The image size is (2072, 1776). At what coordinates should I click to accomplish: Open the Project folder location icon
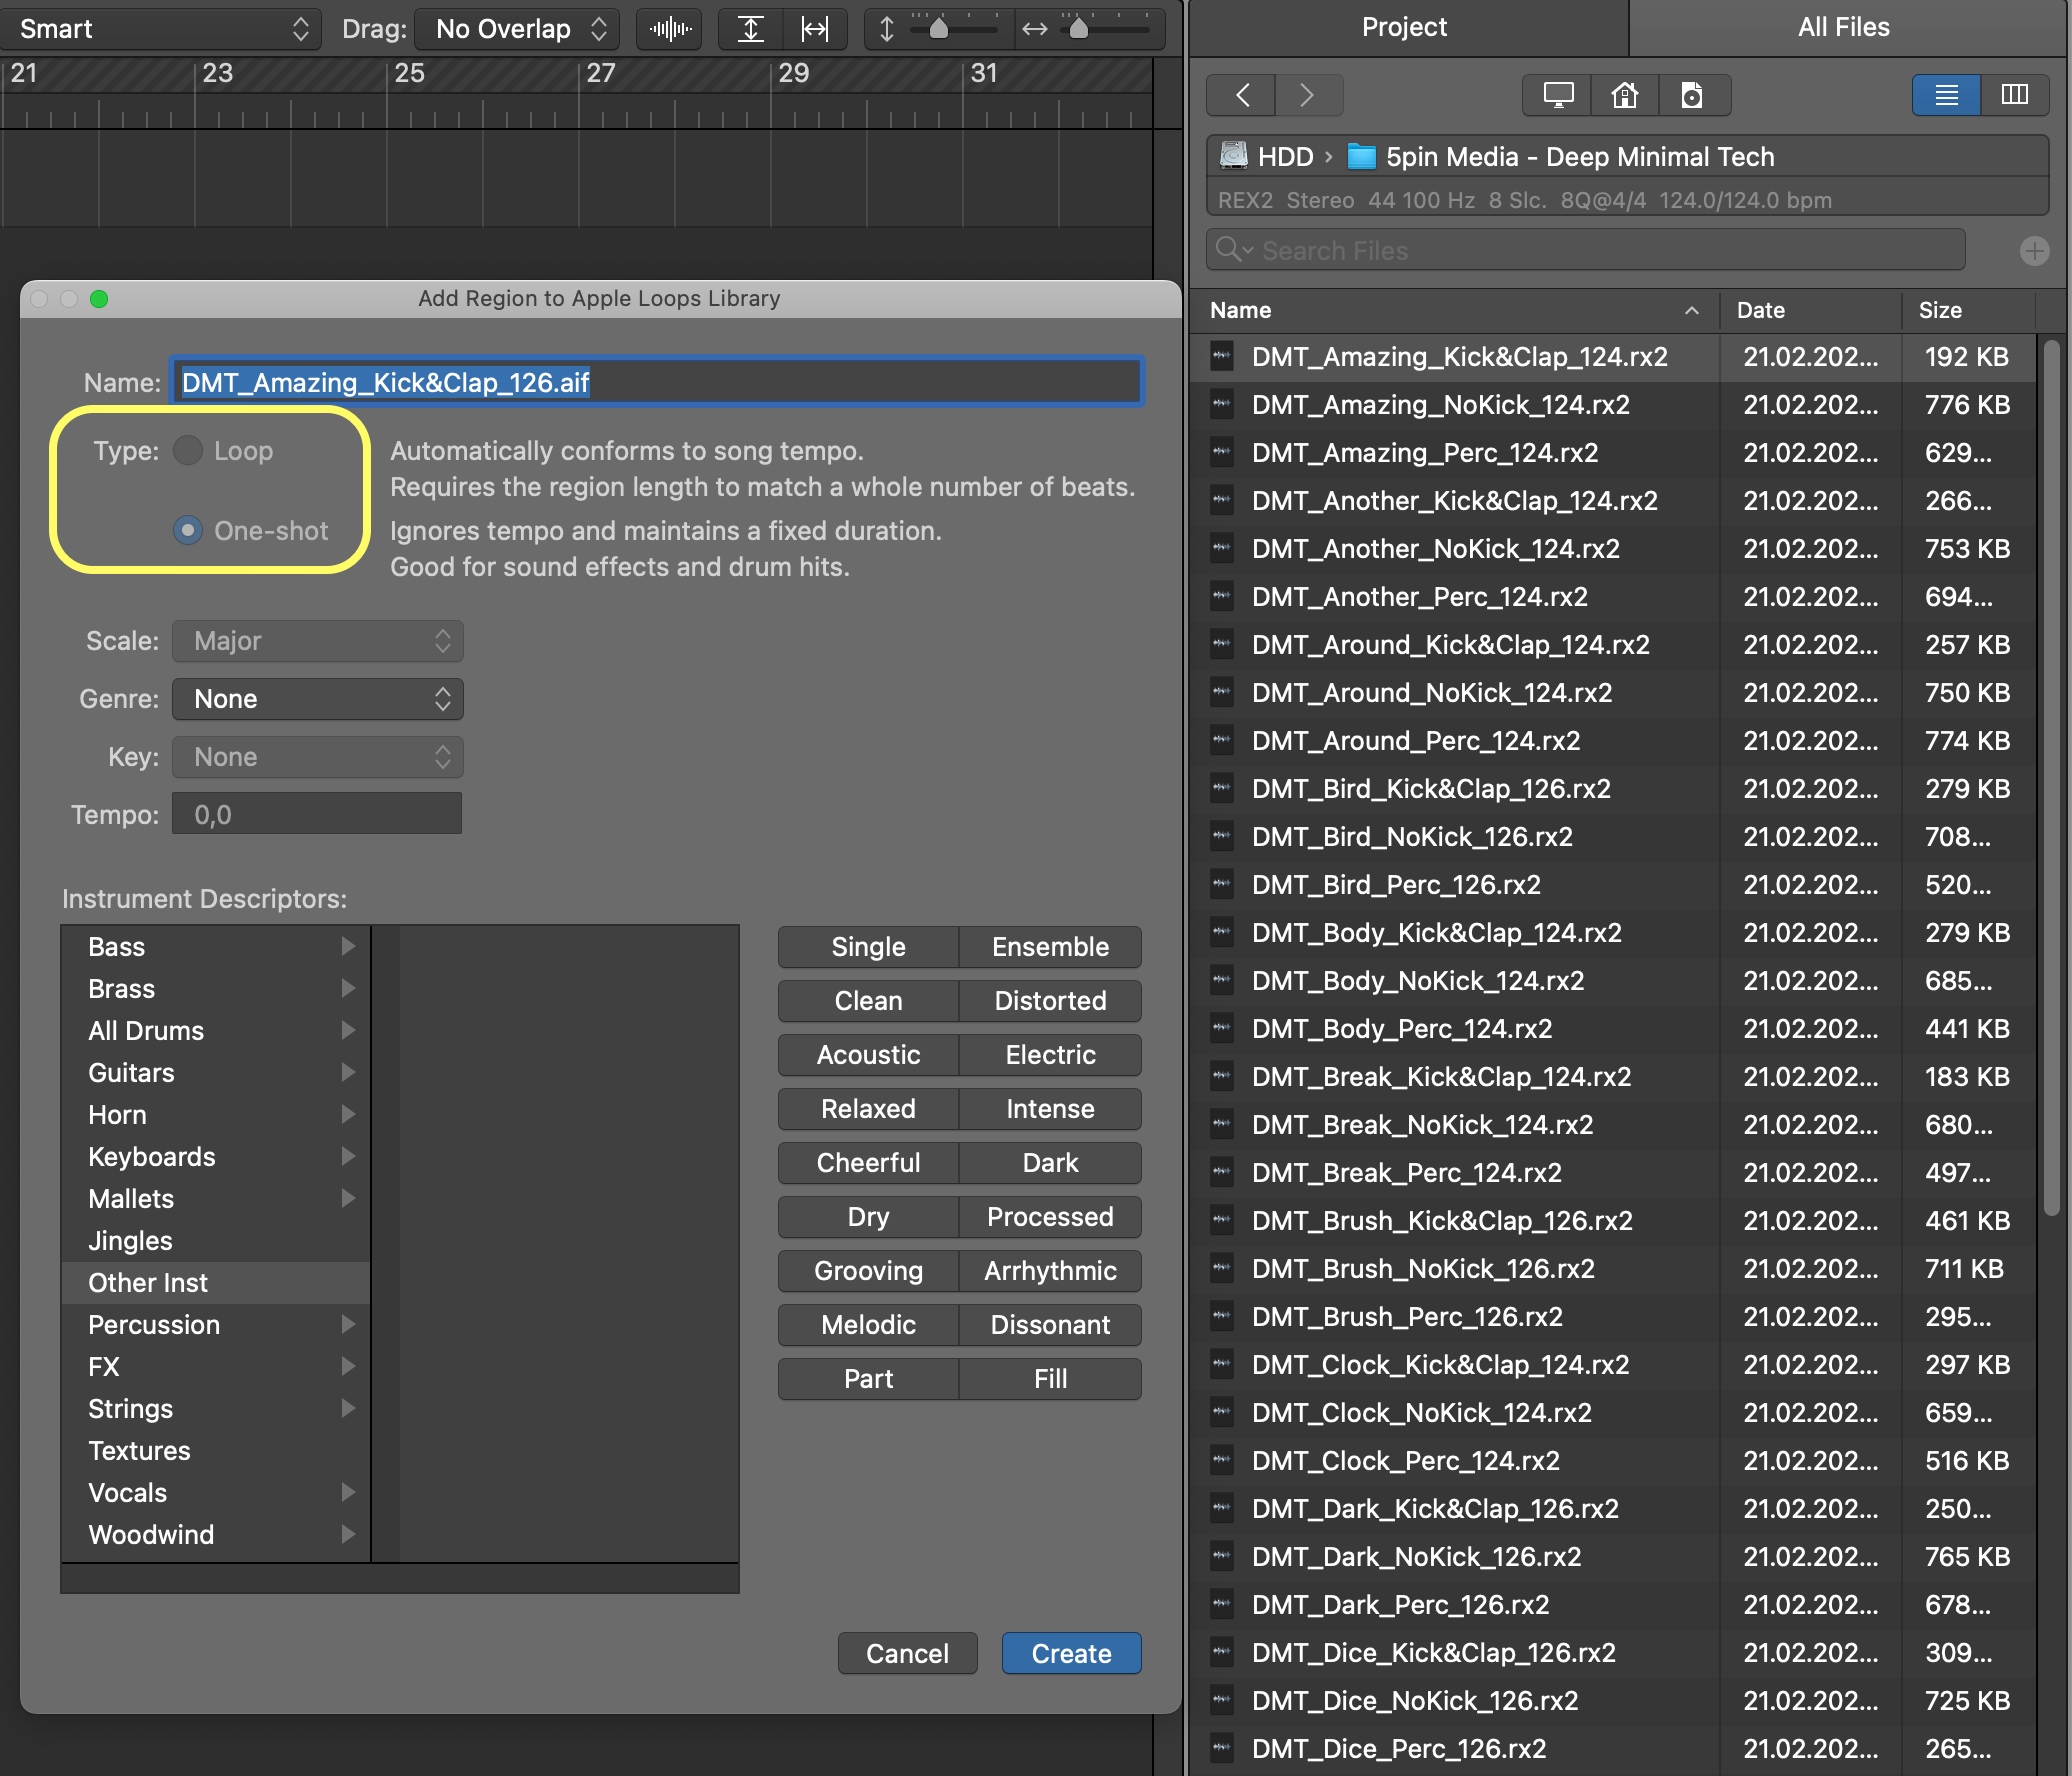[x=1692, y=95]
